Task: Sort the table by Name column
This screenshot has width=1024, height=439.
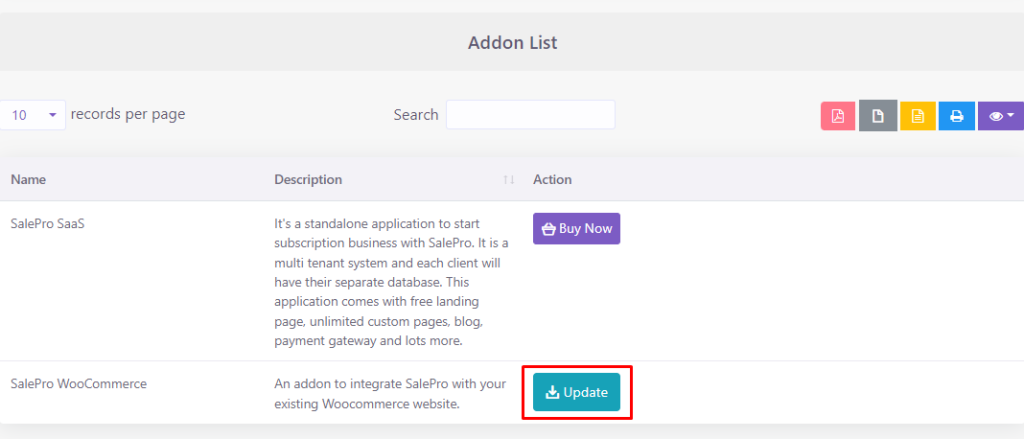Action: coord(28,180)
